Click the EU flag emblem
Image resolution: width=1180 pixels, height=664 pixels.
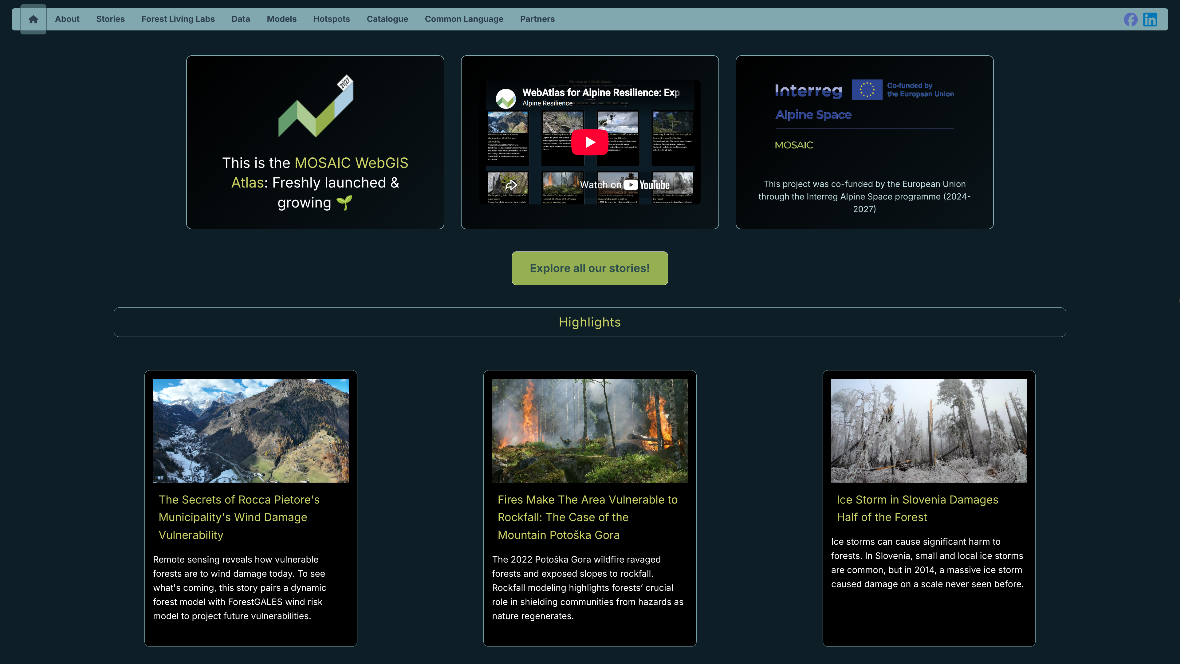867,90
